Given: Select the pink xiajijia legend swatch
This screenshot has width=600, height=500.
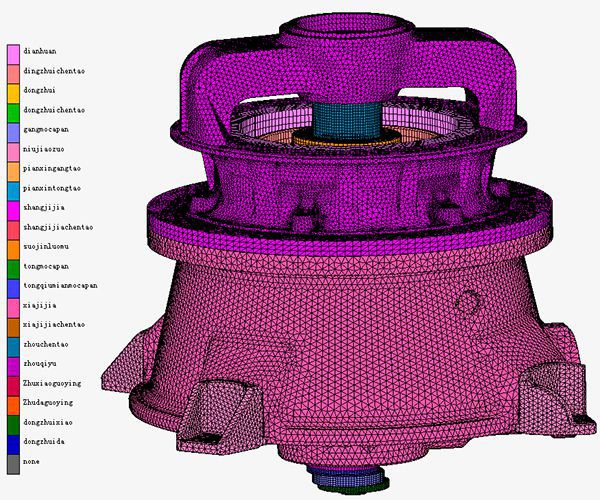Looking at the screenshot, I should [x=13, y=305].
